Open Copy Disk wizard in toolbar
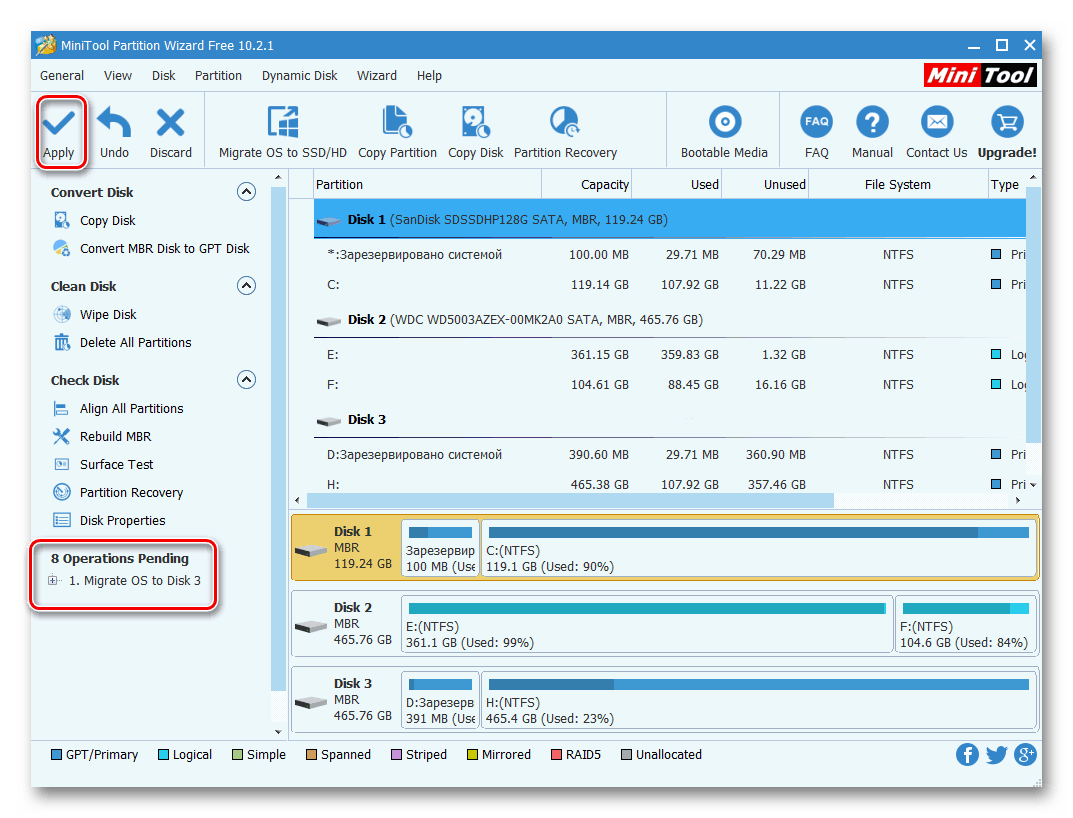Viewport: 1073px width, 818px height. [476, 132]
